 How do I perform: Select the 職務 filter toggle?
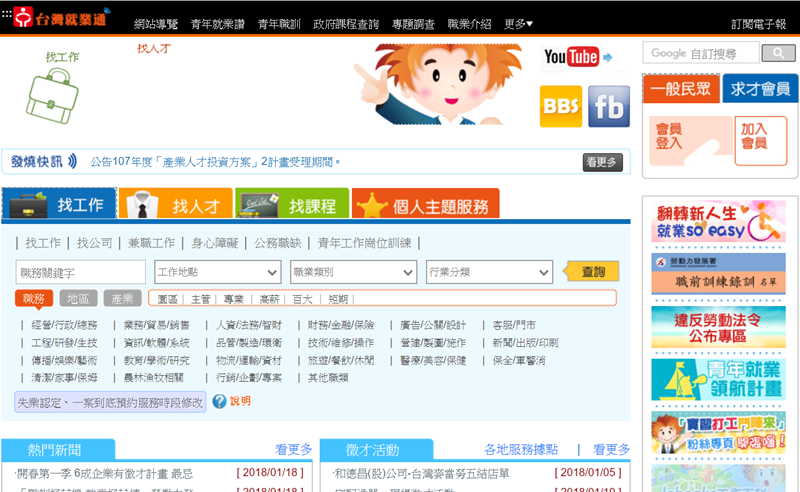click(x=34, y=299)
